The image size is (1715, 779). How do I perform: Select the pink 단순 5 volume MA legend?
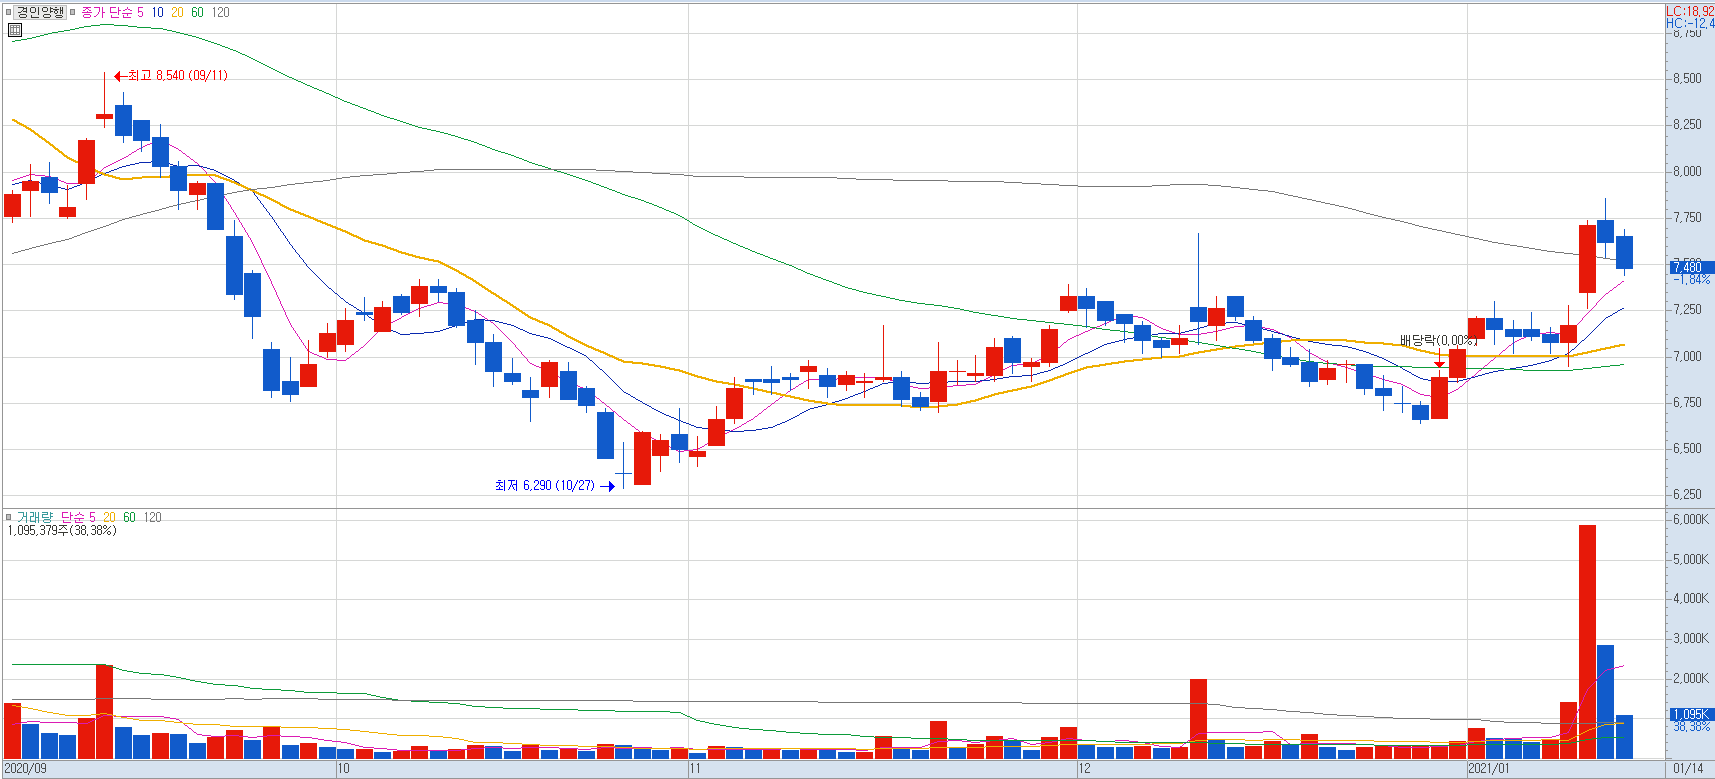[78, 517]
